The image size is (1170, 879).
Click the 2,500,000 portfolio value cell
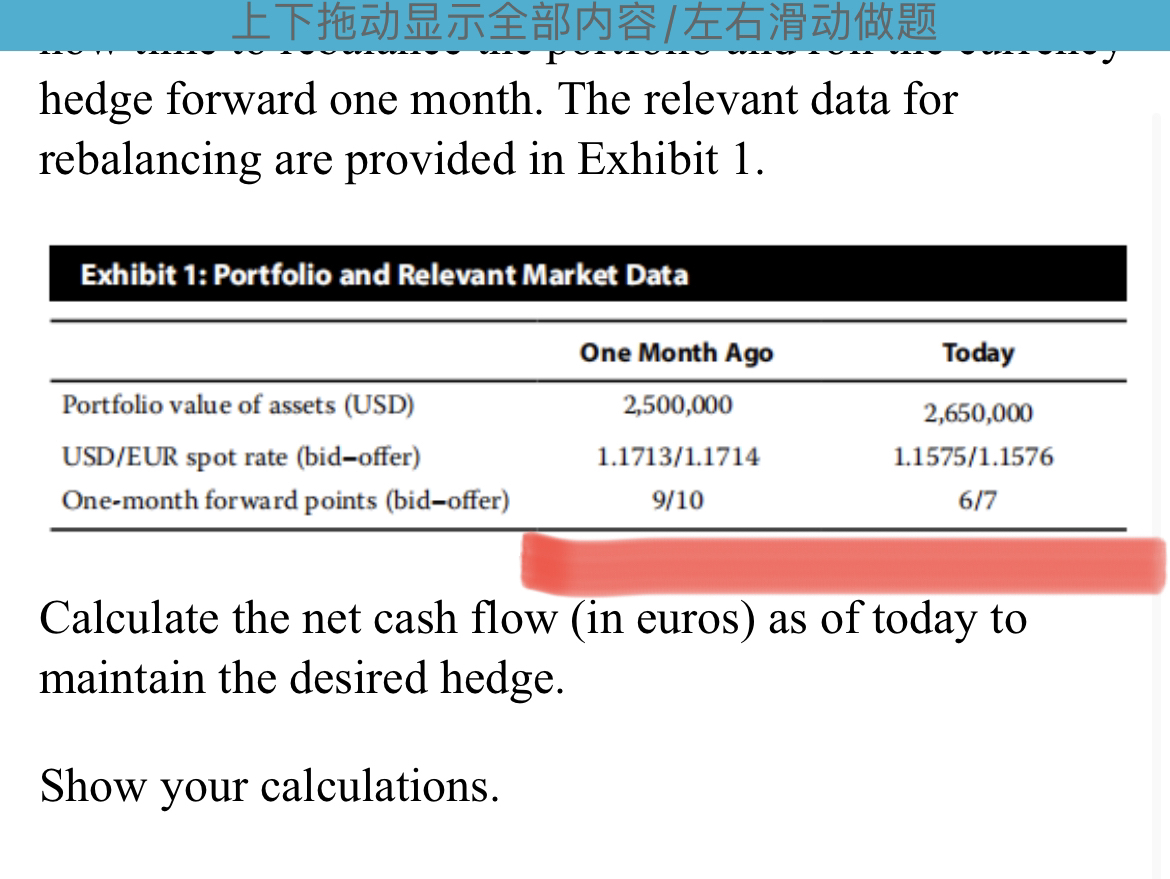(x=678, y=404)
